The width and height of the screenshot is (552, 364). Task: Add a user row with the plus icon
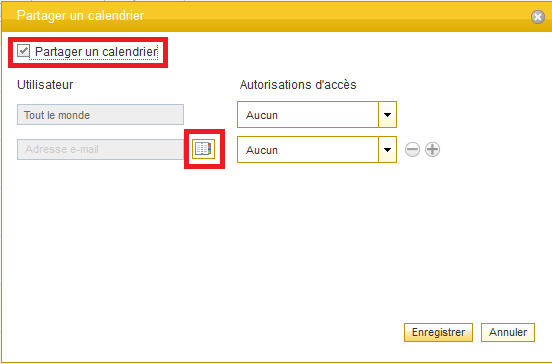click(x=432, y=150)
